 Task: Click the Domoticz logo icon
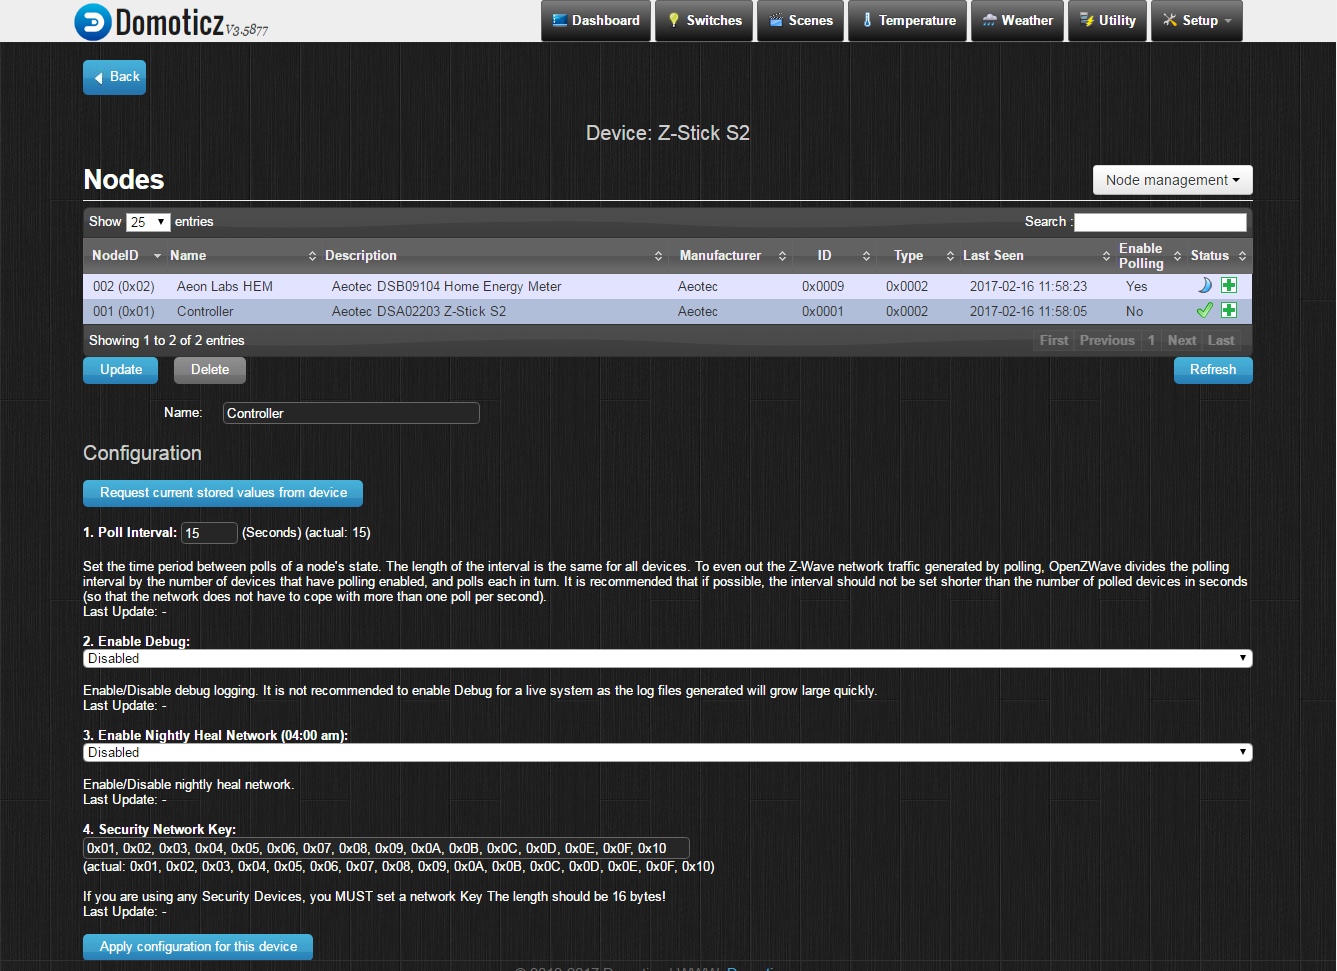click(x=93, y=22)
